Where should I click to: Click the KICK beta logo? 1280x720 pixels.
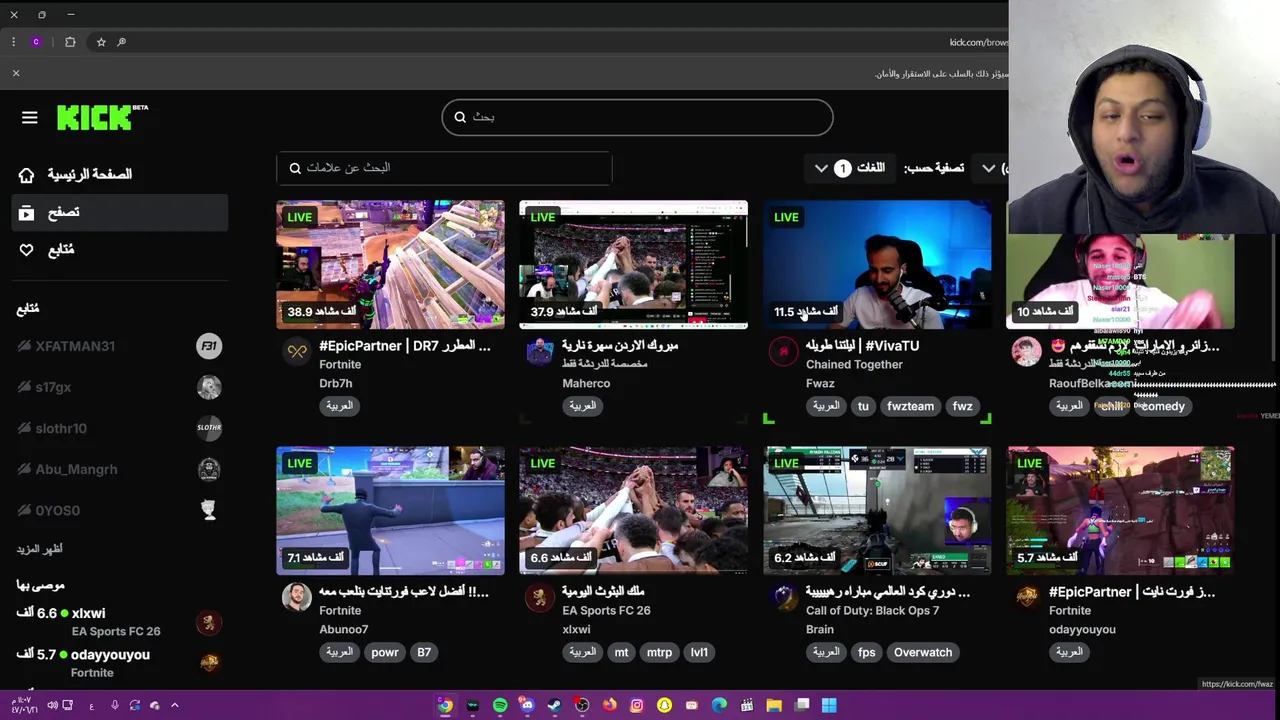coord(102,117)
